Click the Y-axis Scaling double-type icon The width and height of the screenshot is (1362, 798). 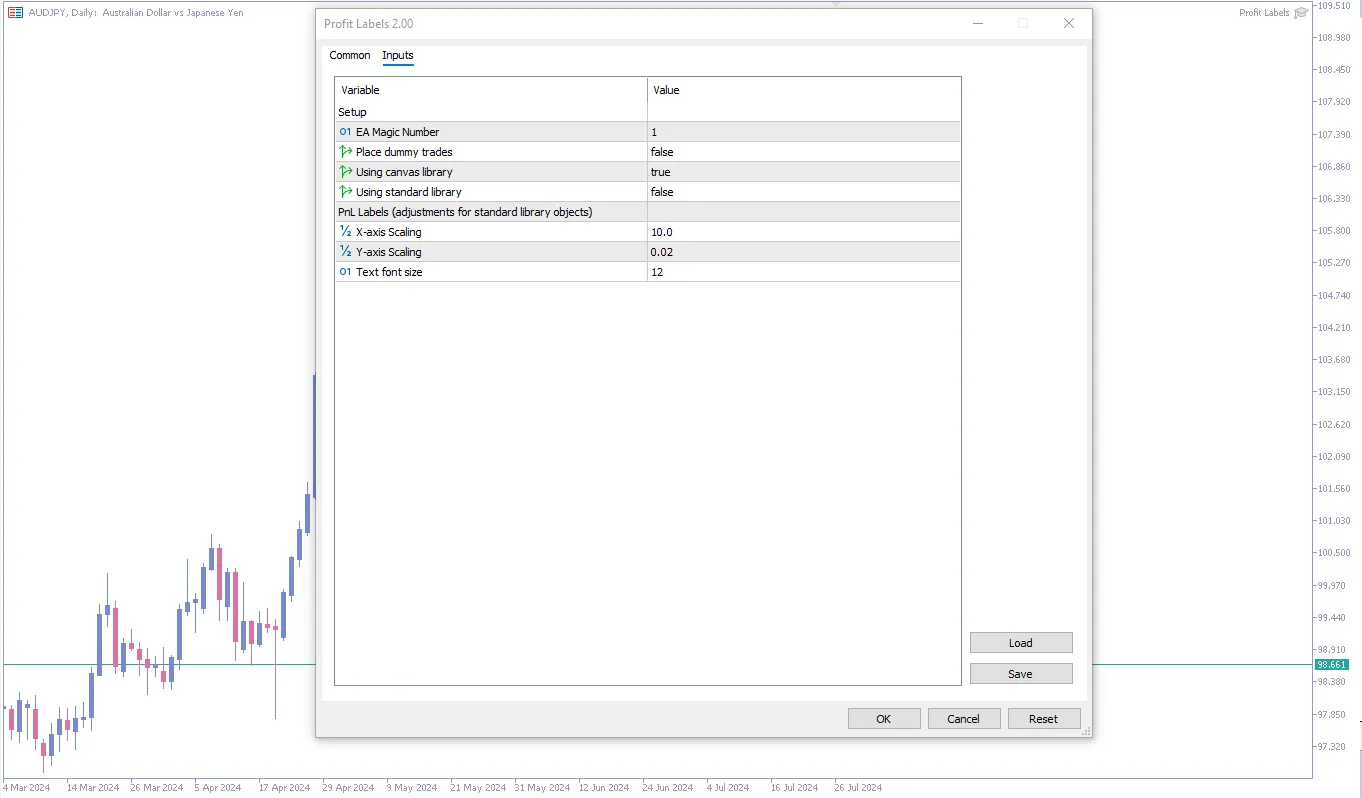(345, 252)
